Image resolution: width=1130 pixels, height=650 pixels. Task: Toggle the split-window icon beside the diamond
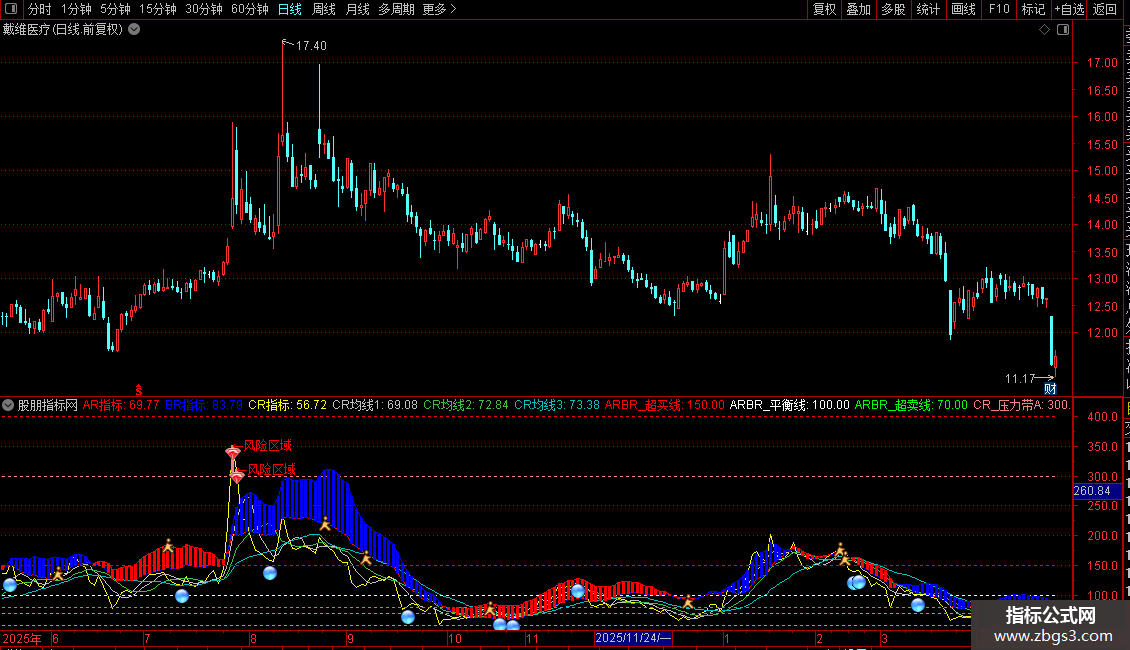pos(1063,30)
